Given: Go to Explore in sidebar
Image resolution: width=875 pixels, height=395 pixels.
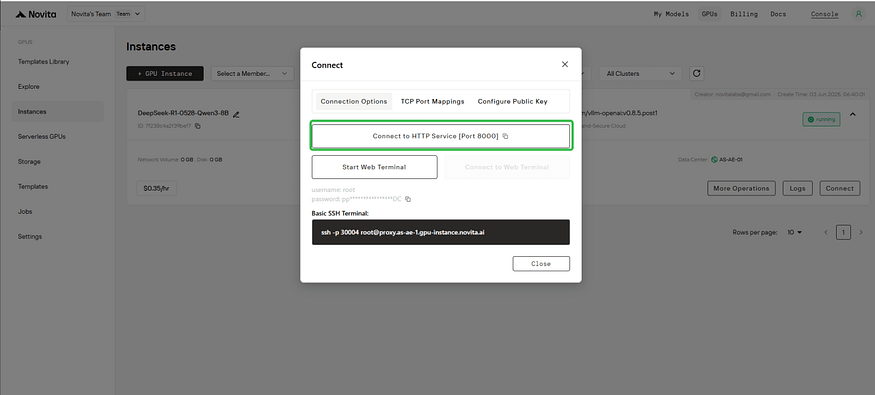Looking at the screenshot, I should 28,87.
